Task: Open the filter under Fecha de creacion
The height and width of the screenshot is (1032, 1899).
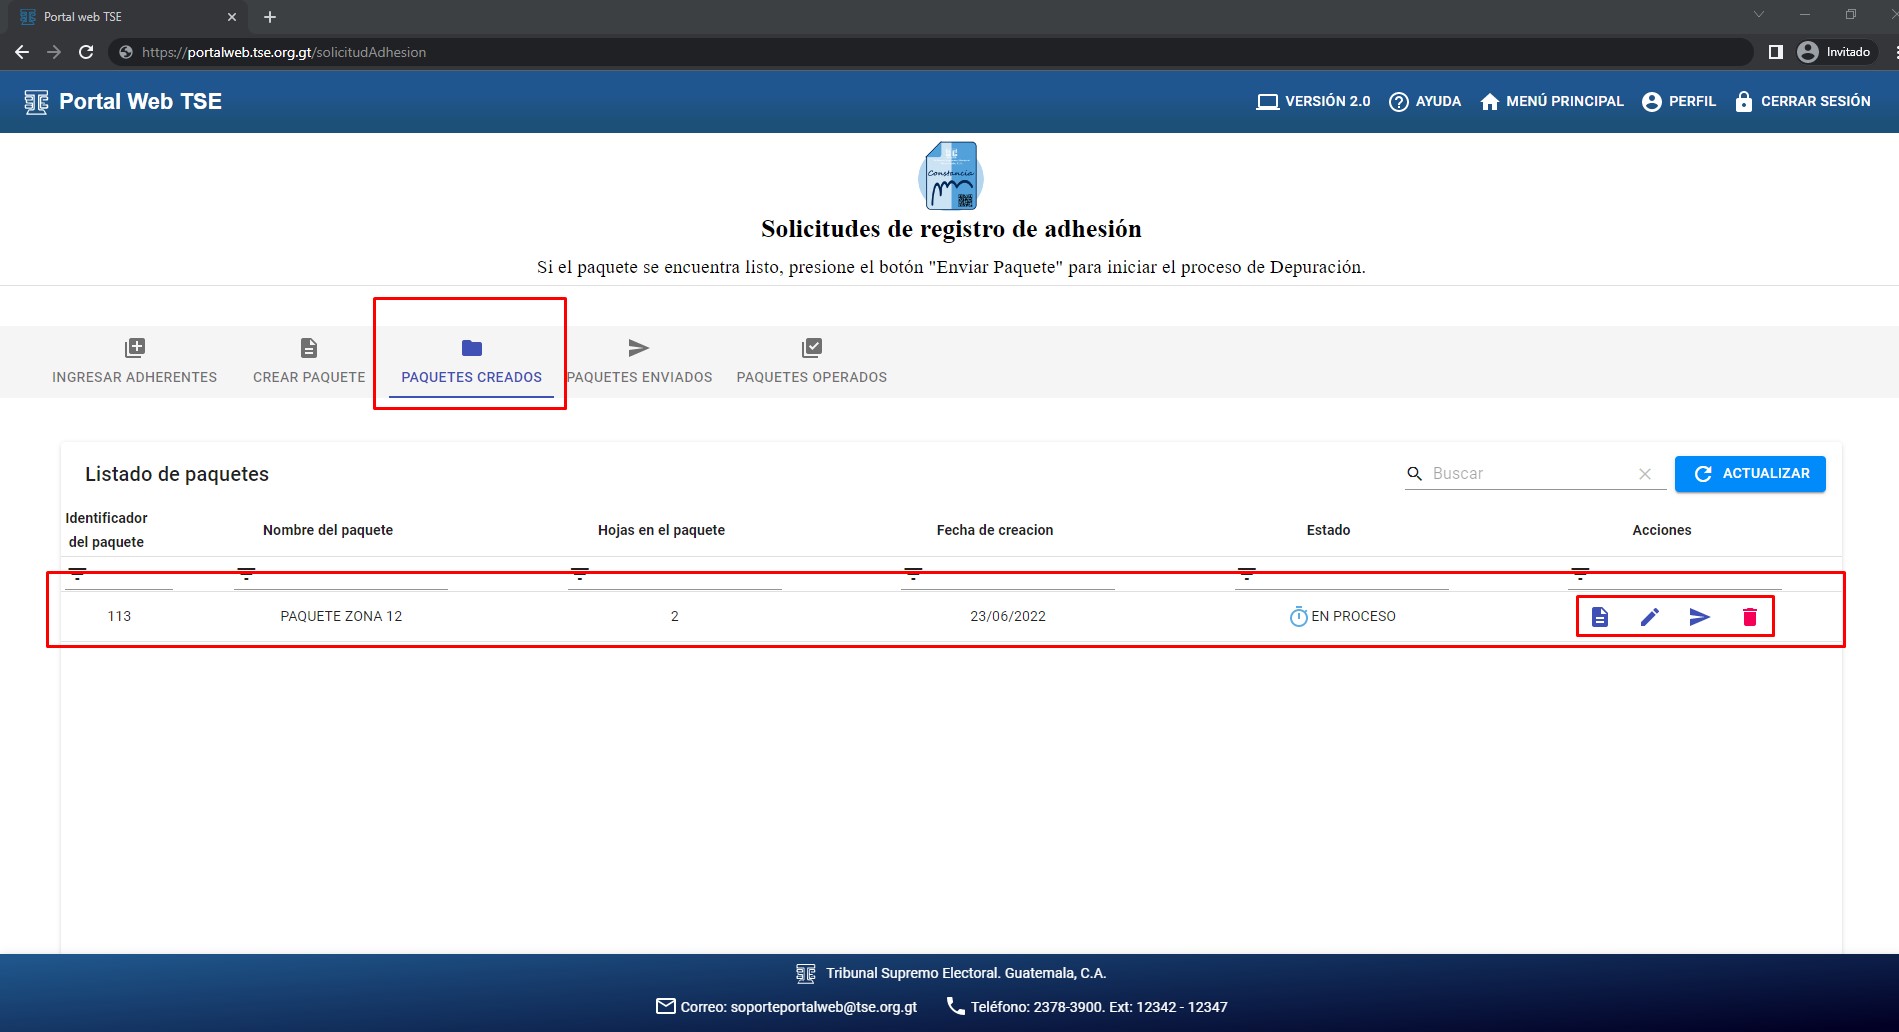Action: tap(913, 574)
